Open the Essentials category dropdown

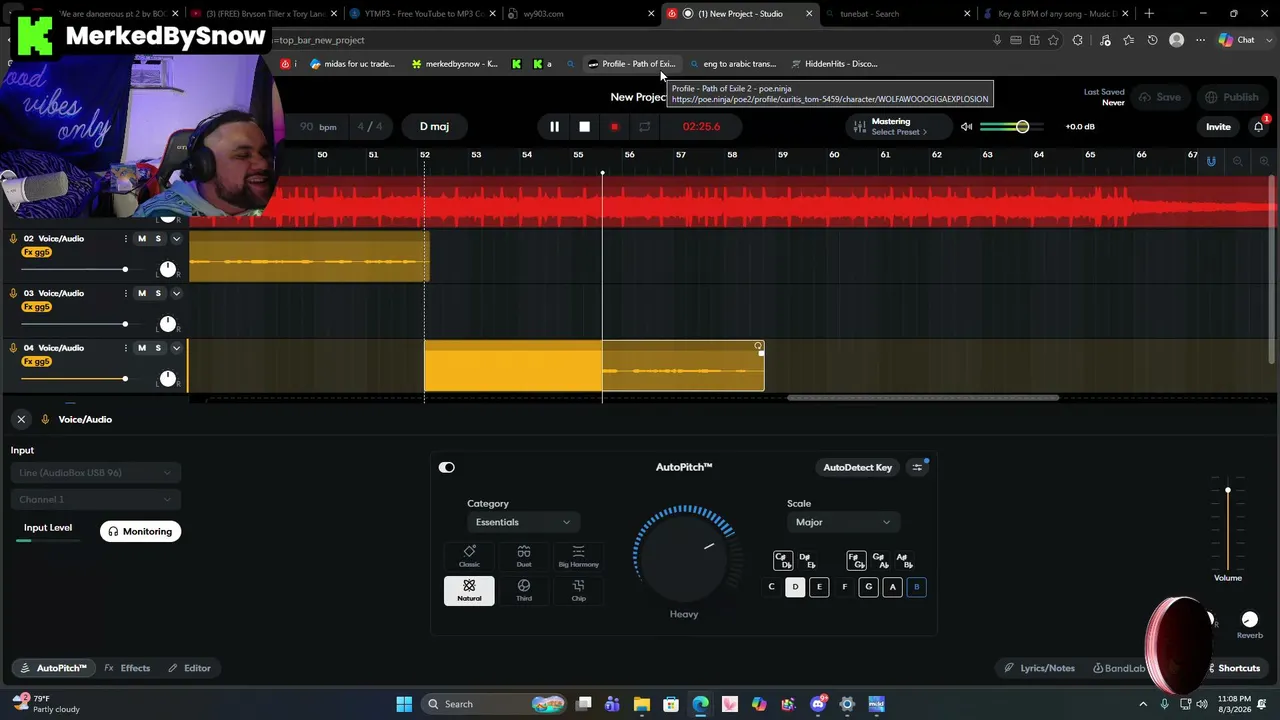pos(522,523)
